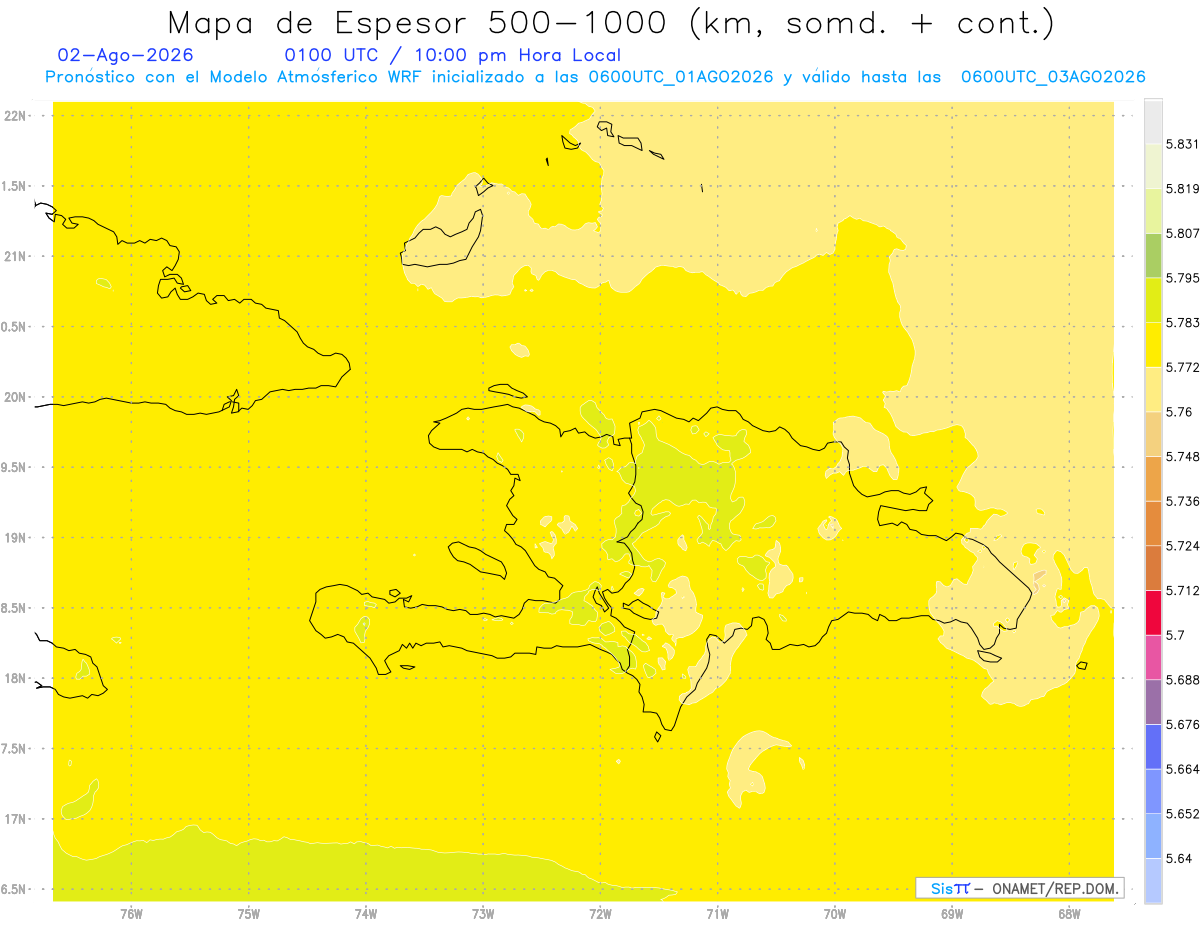
Task: Click the longitude label '74W'
Action: (366, 914)
